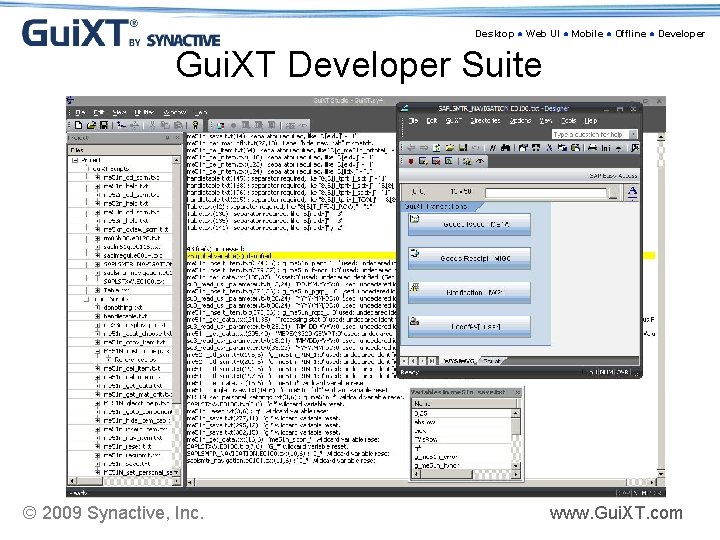Click the red-X screen icon in Designer second toolbar
The width and height of the screenshot is (720, 540).
point(436,161)
